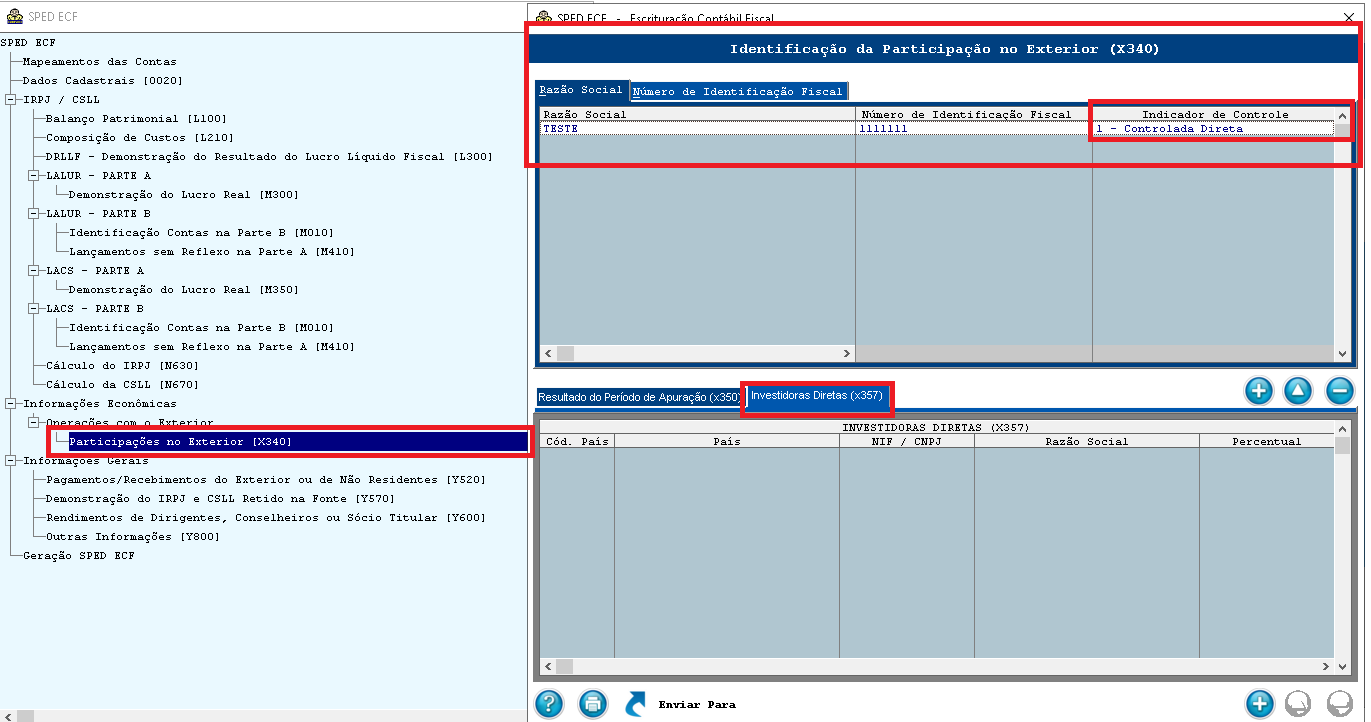1371x722 pixels.
Task: Open Lançamentos sem Reflexo [M410] under LACS Parte B
Action: pos(211,346)
